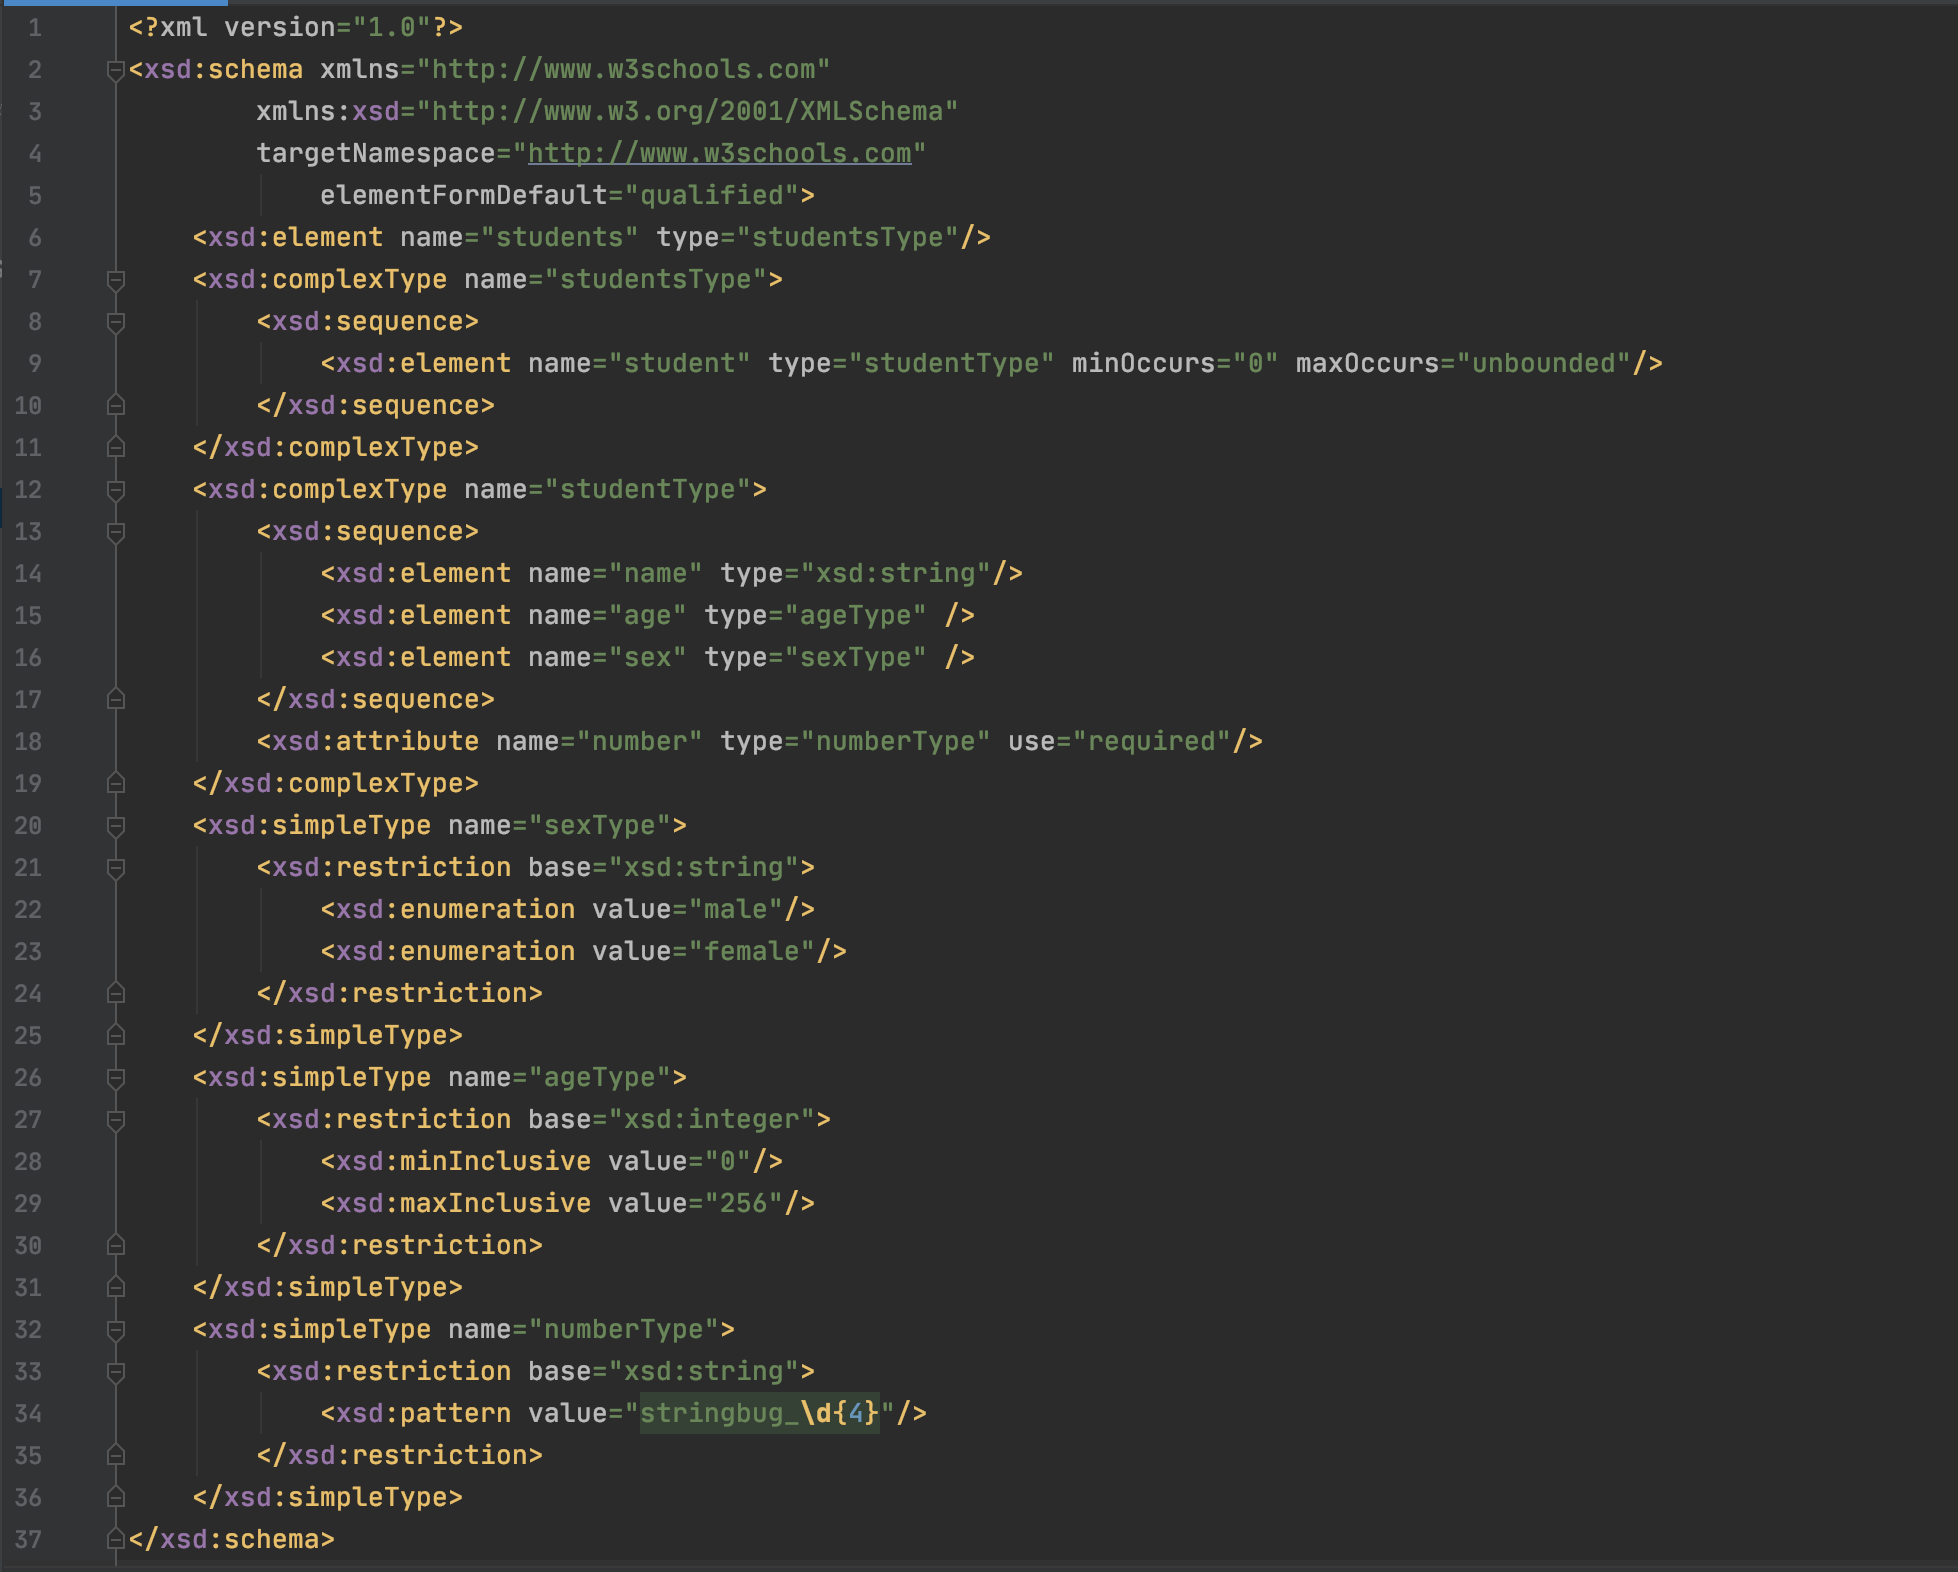This screenshot has width=1958, height=1572.
Task: Collapse the studentType complexType fold on line 12
Action: [x=116, y=490]
